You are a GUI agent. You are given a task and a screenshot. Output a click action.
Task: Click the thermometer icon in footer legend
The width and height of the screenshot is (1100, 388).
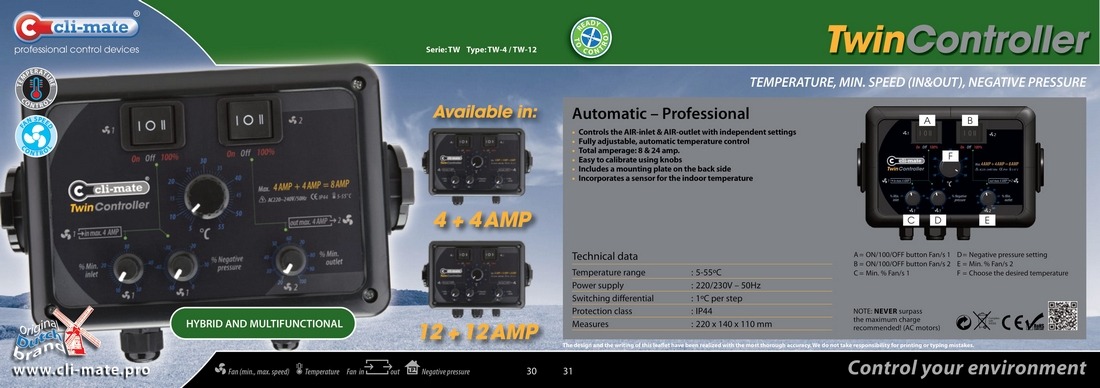pyautogui.click(x=299, y=368)
